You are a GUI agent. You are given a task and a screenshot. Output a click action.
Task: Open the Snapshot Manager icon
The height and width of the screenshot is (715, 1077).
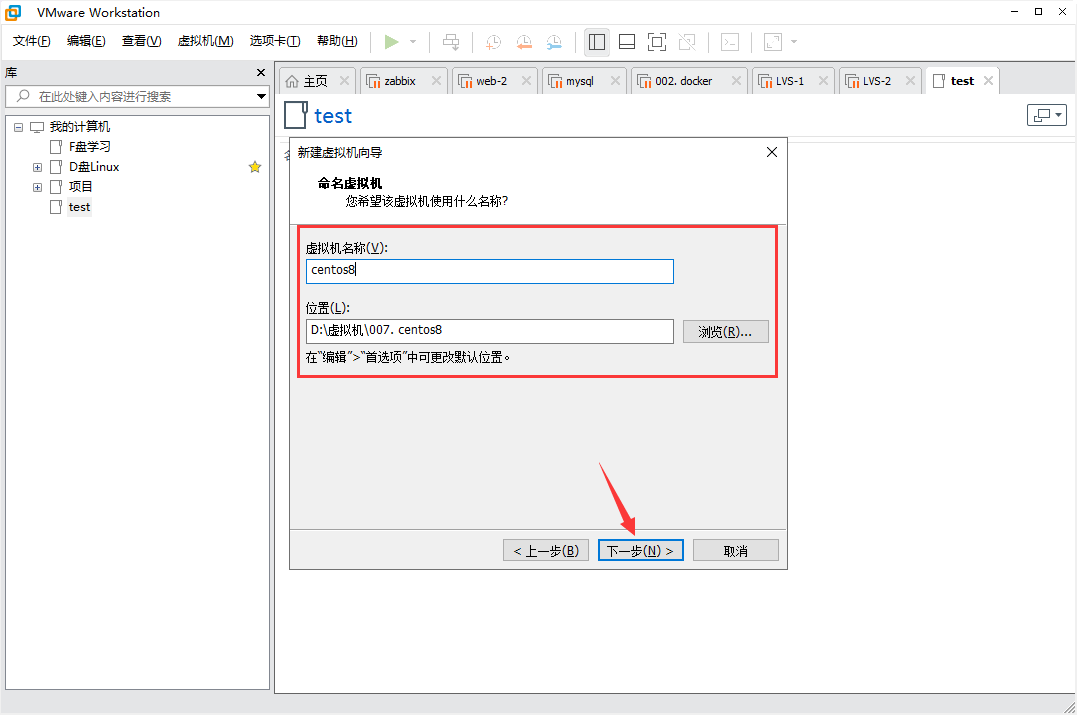(x=554, y=42)
